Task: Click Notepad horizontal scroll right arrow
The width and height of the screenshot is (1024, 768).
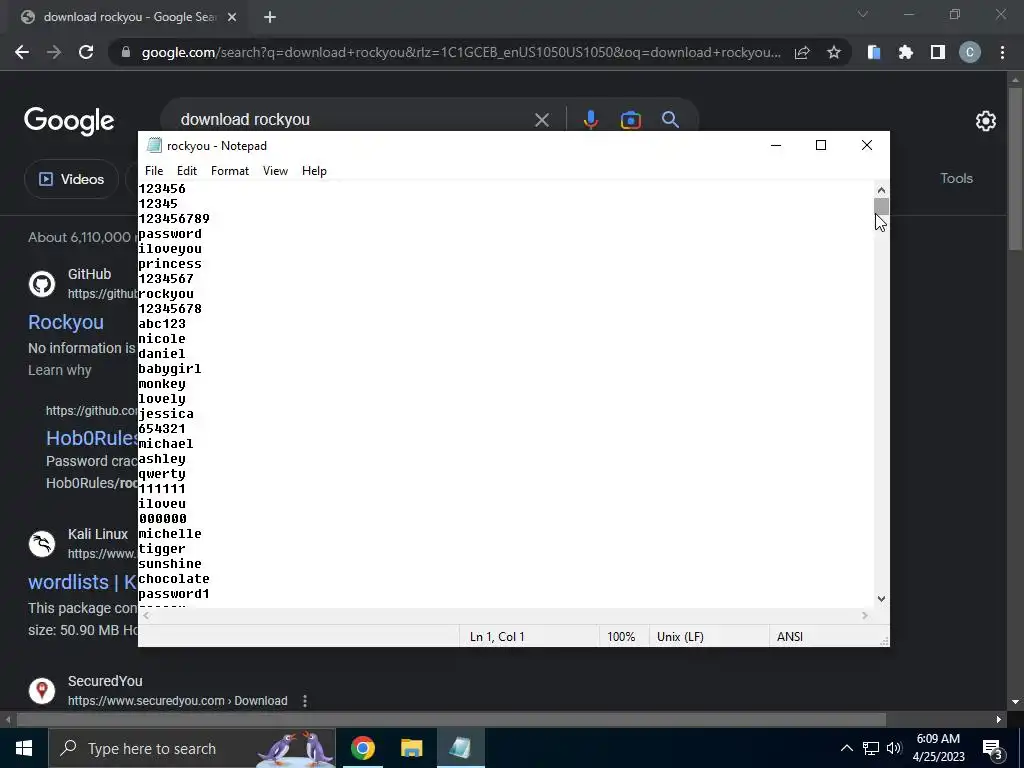Action: point(865,615)
